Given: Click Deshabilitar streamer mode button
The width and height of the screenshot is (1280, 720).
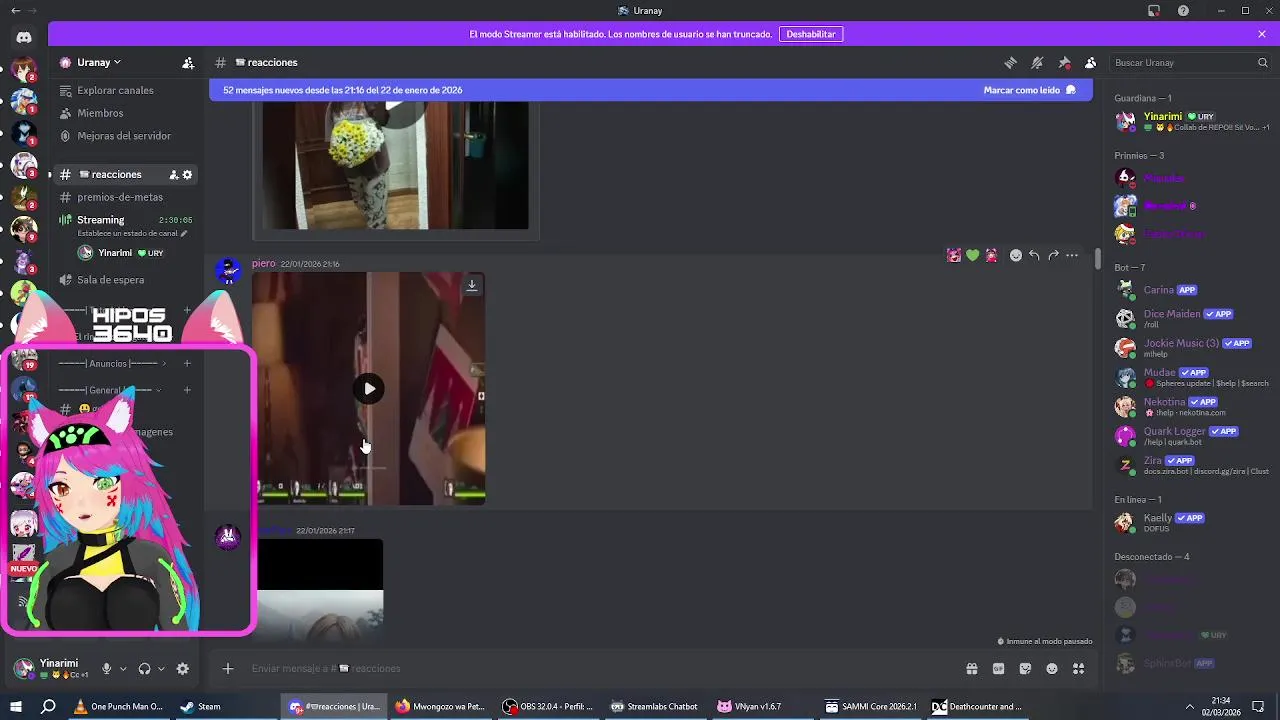Looking at the screenshot, I should 811,34.
